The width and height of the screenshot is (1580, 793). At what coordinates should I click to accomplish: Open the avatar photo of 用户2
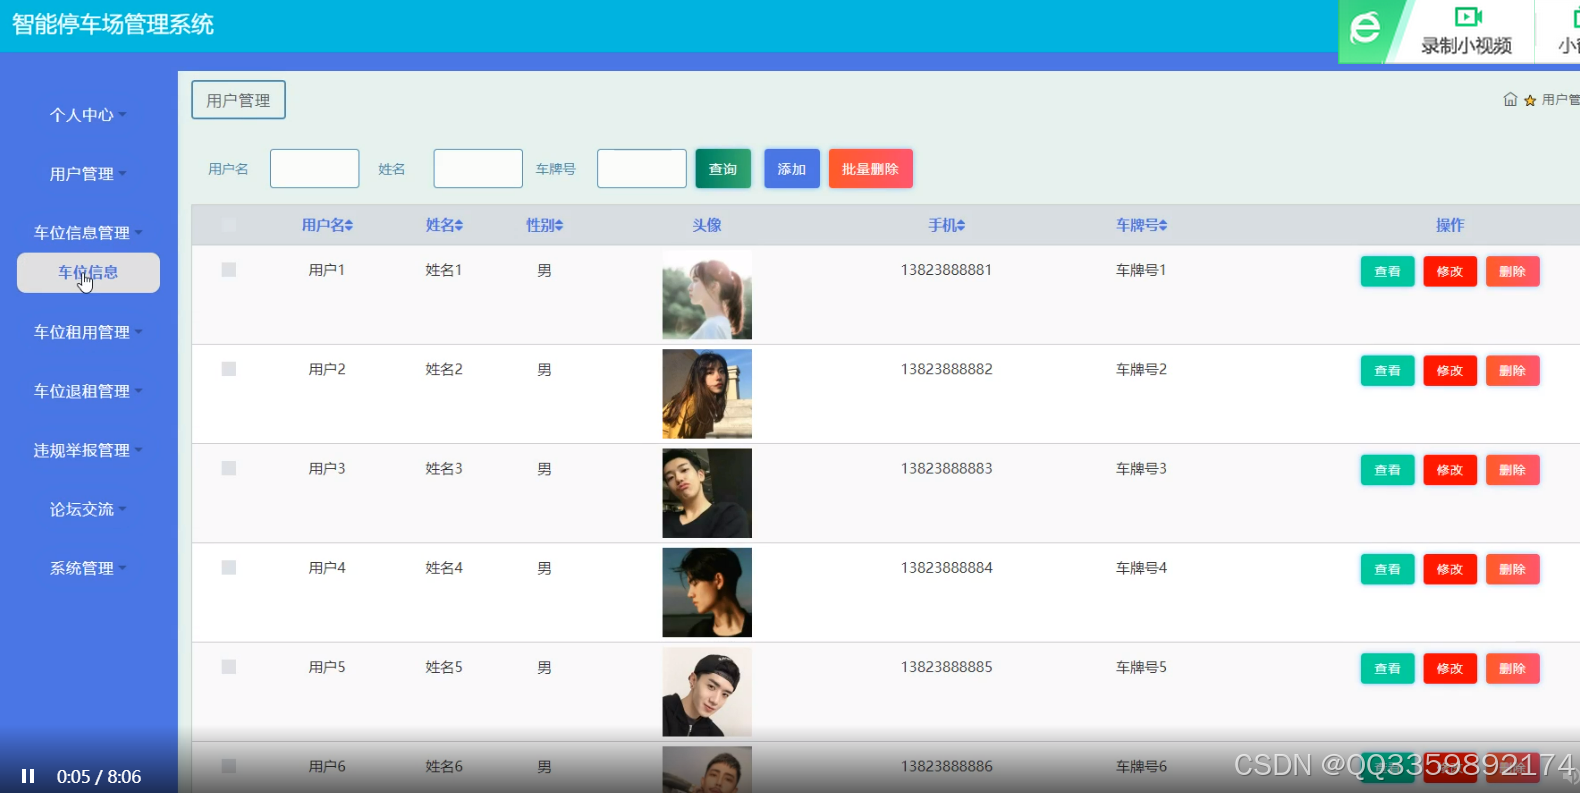click(x=707, y=394)
